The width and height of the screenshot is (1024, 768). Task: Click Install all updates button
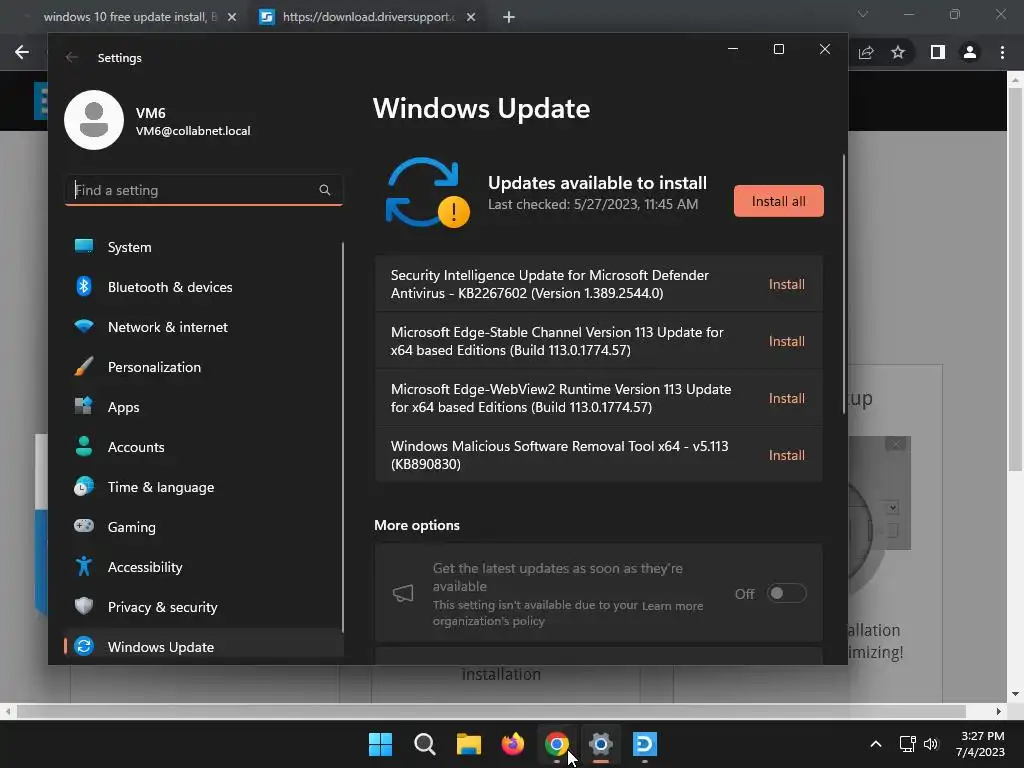coord(778,201)
